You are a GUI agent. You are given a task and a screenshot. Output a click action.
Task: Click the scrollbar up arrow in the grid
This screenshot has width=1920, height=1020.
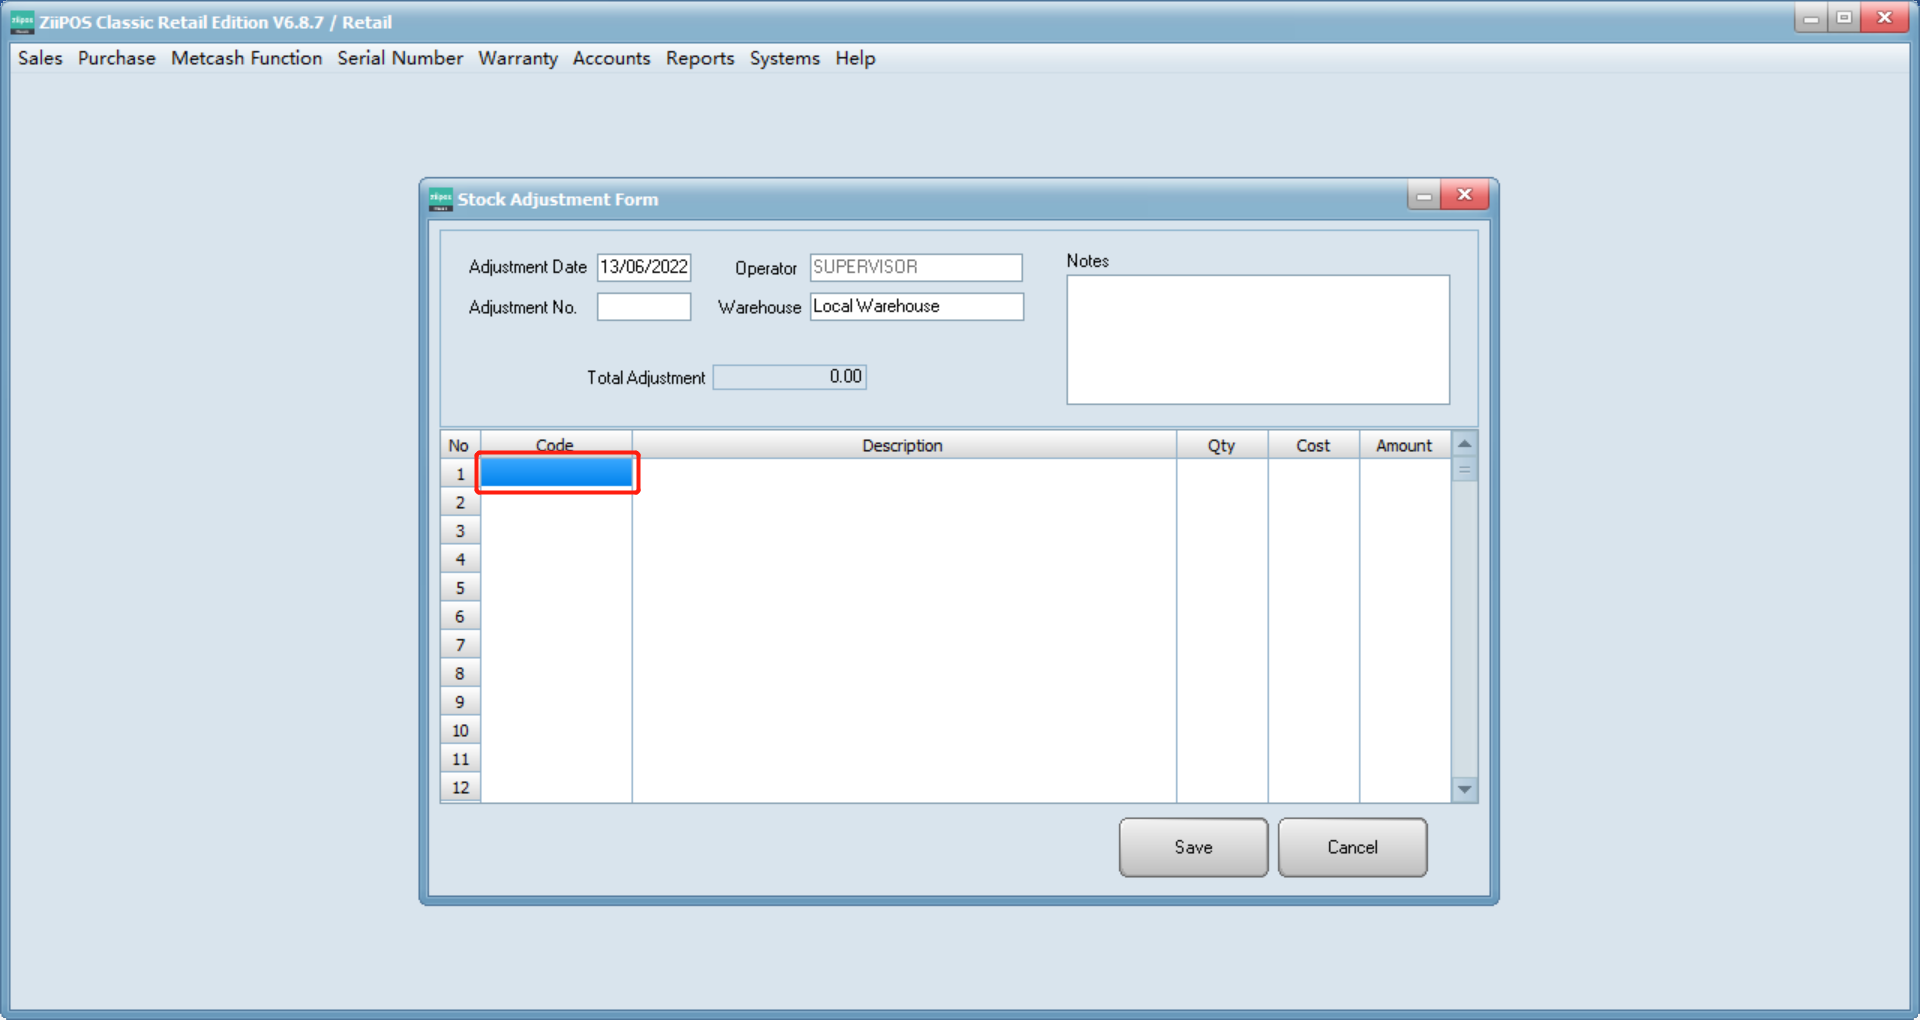coord(1464,442)
